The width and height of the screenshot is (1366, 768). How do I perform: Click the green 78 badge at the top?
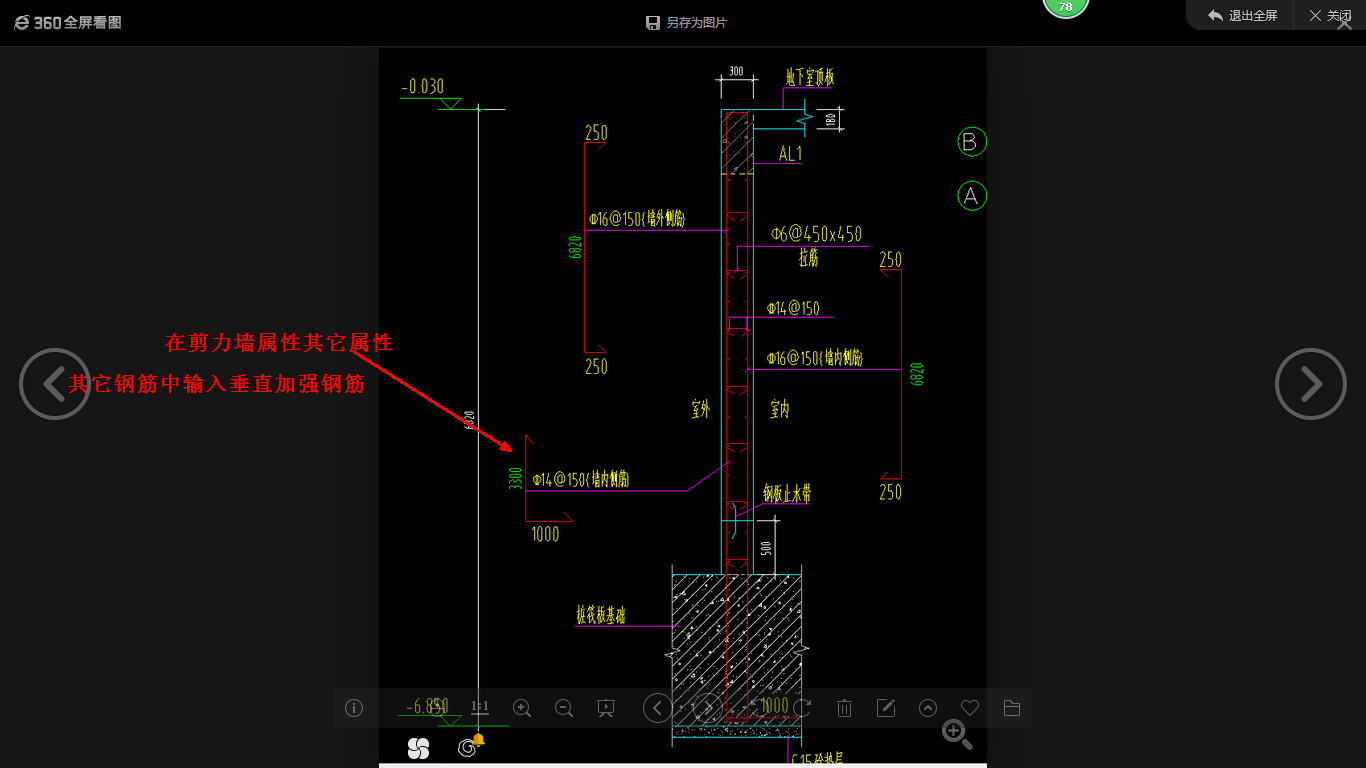(1066, 7)
